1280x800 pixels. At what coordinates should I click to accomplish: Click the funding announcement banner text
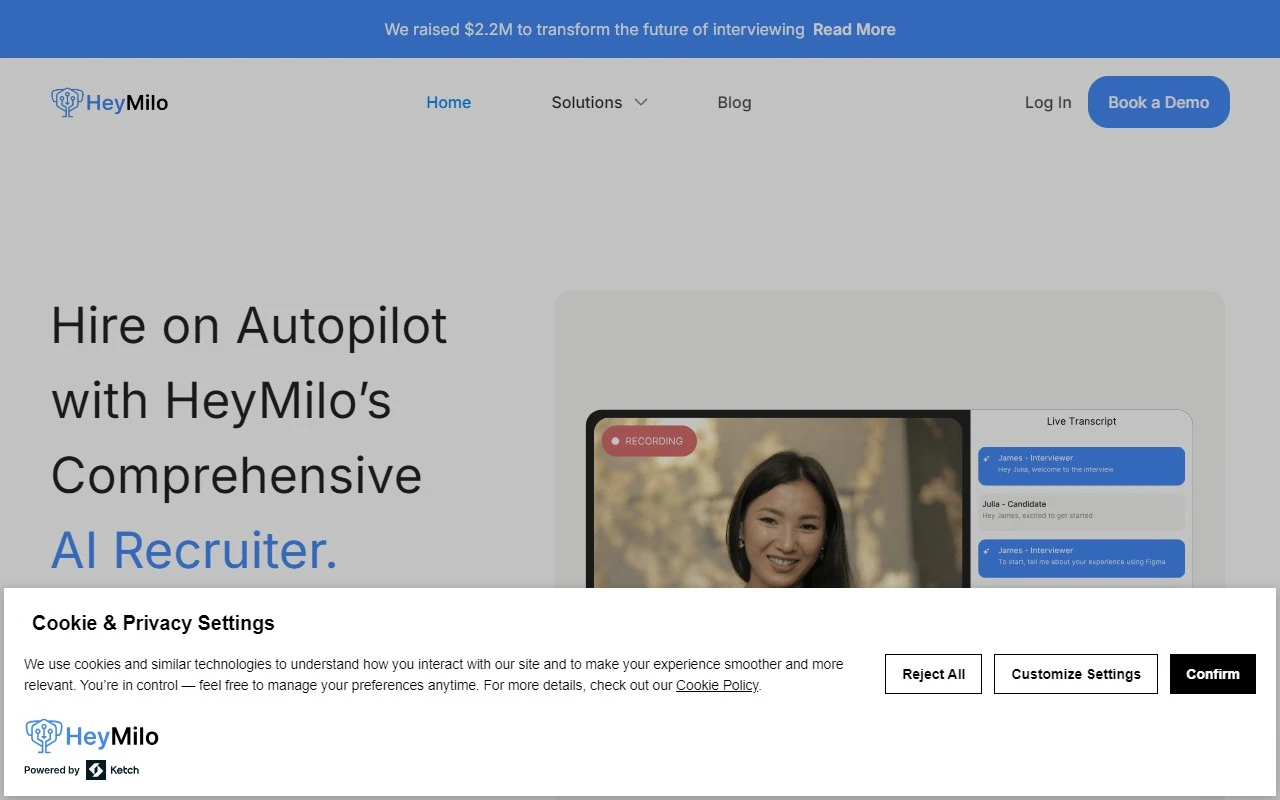(594, 29)
